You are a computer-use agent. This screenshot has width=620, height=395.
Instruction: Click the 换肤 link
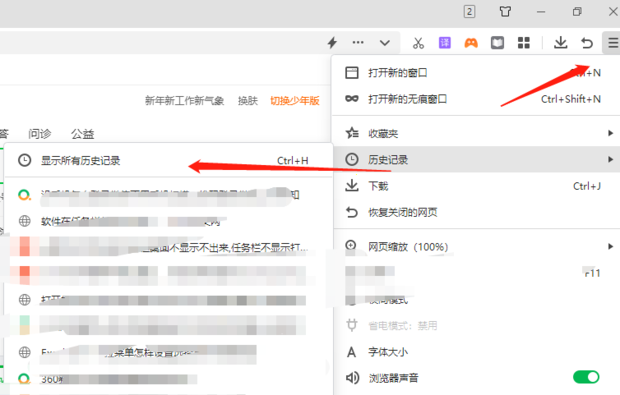click(x=248, y=101)
